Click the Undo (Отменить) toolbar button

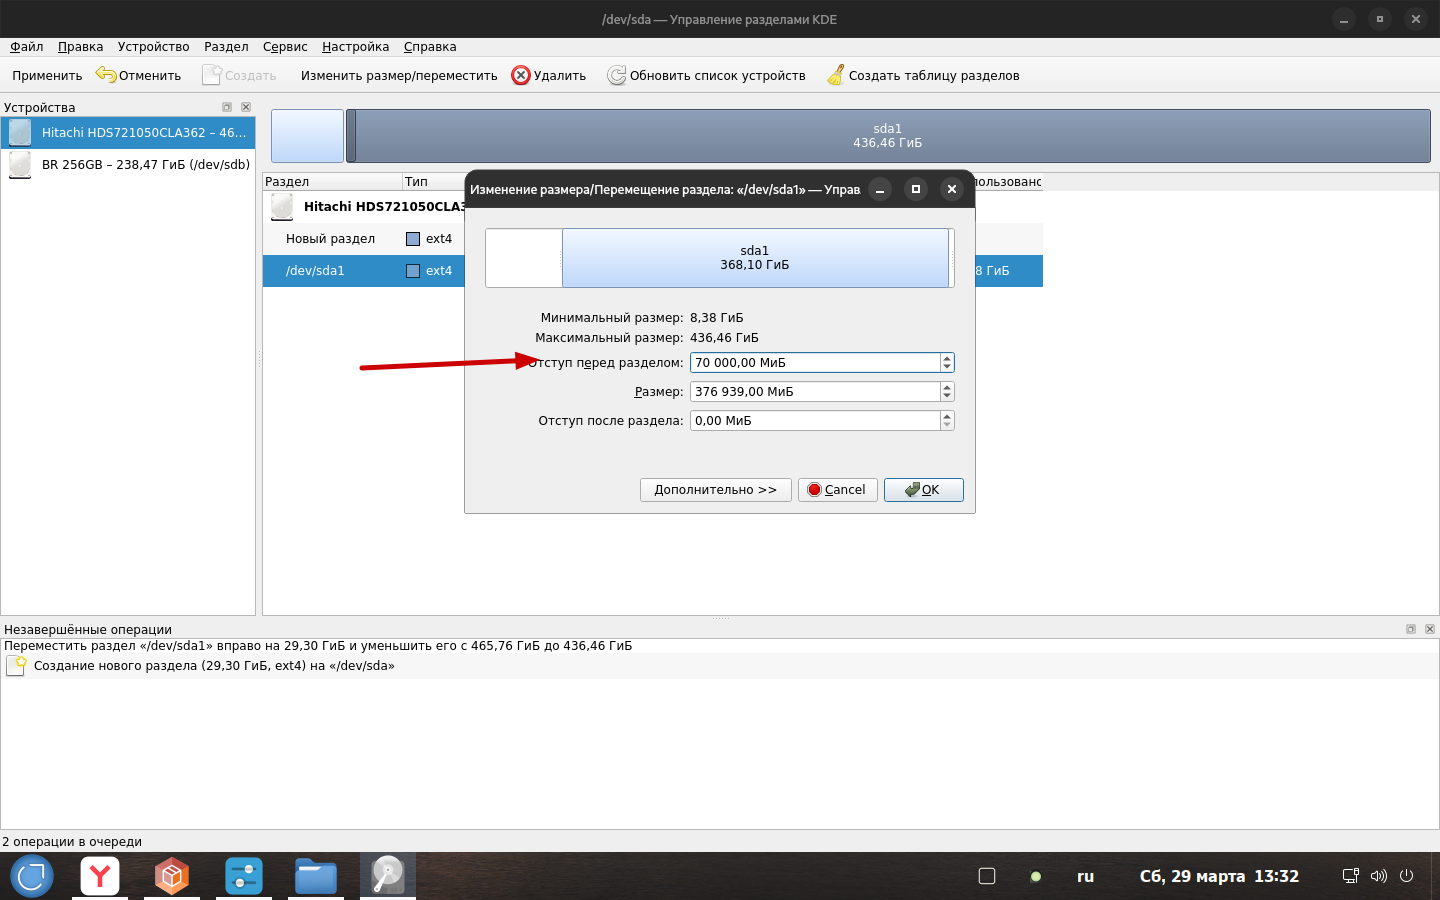pyautogui.click(x=139, y=75)
